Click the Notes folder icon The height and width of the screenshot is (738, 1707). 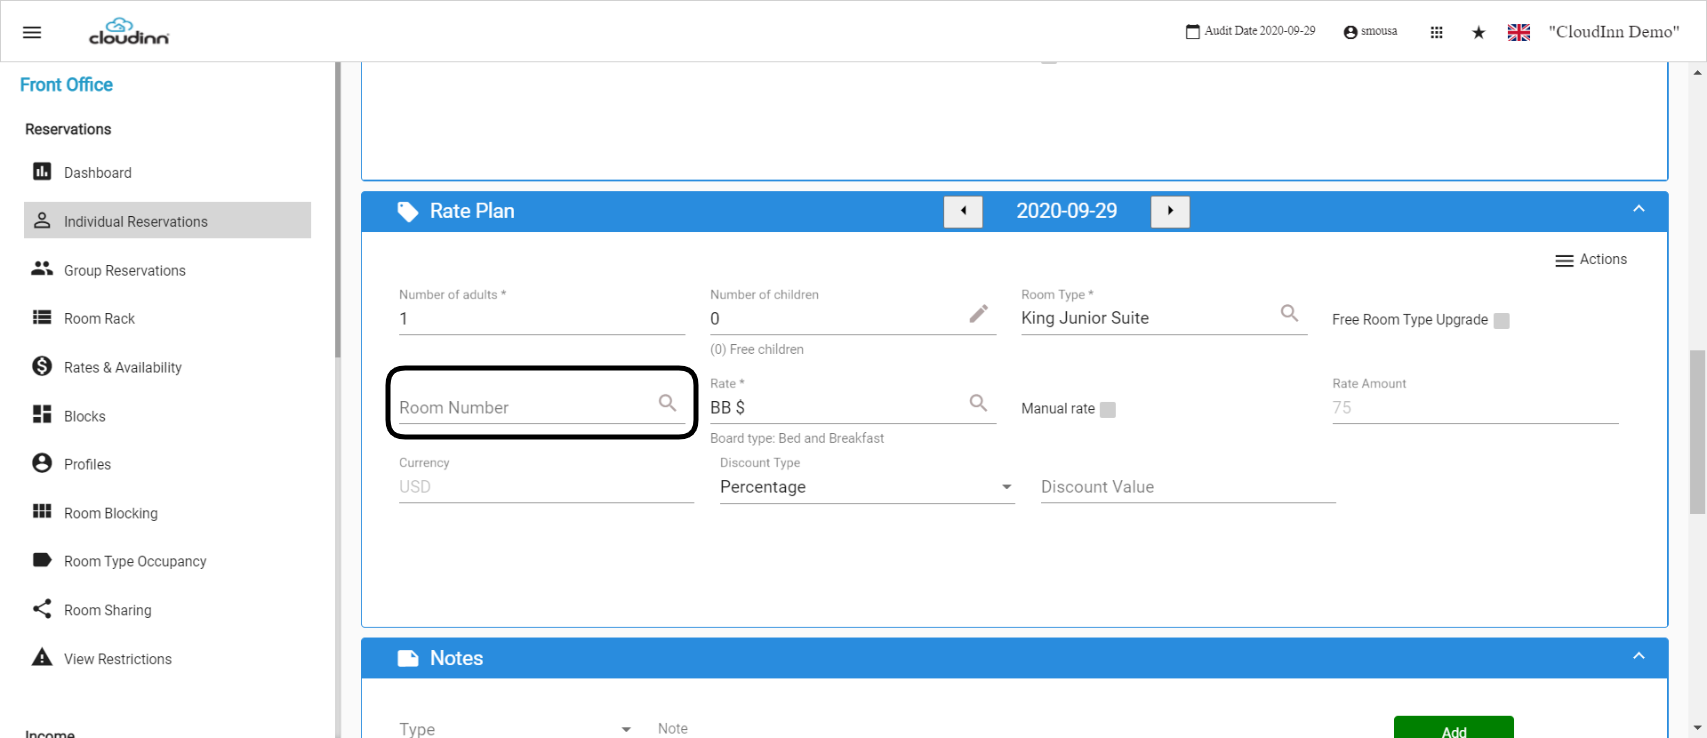(408, 658)
